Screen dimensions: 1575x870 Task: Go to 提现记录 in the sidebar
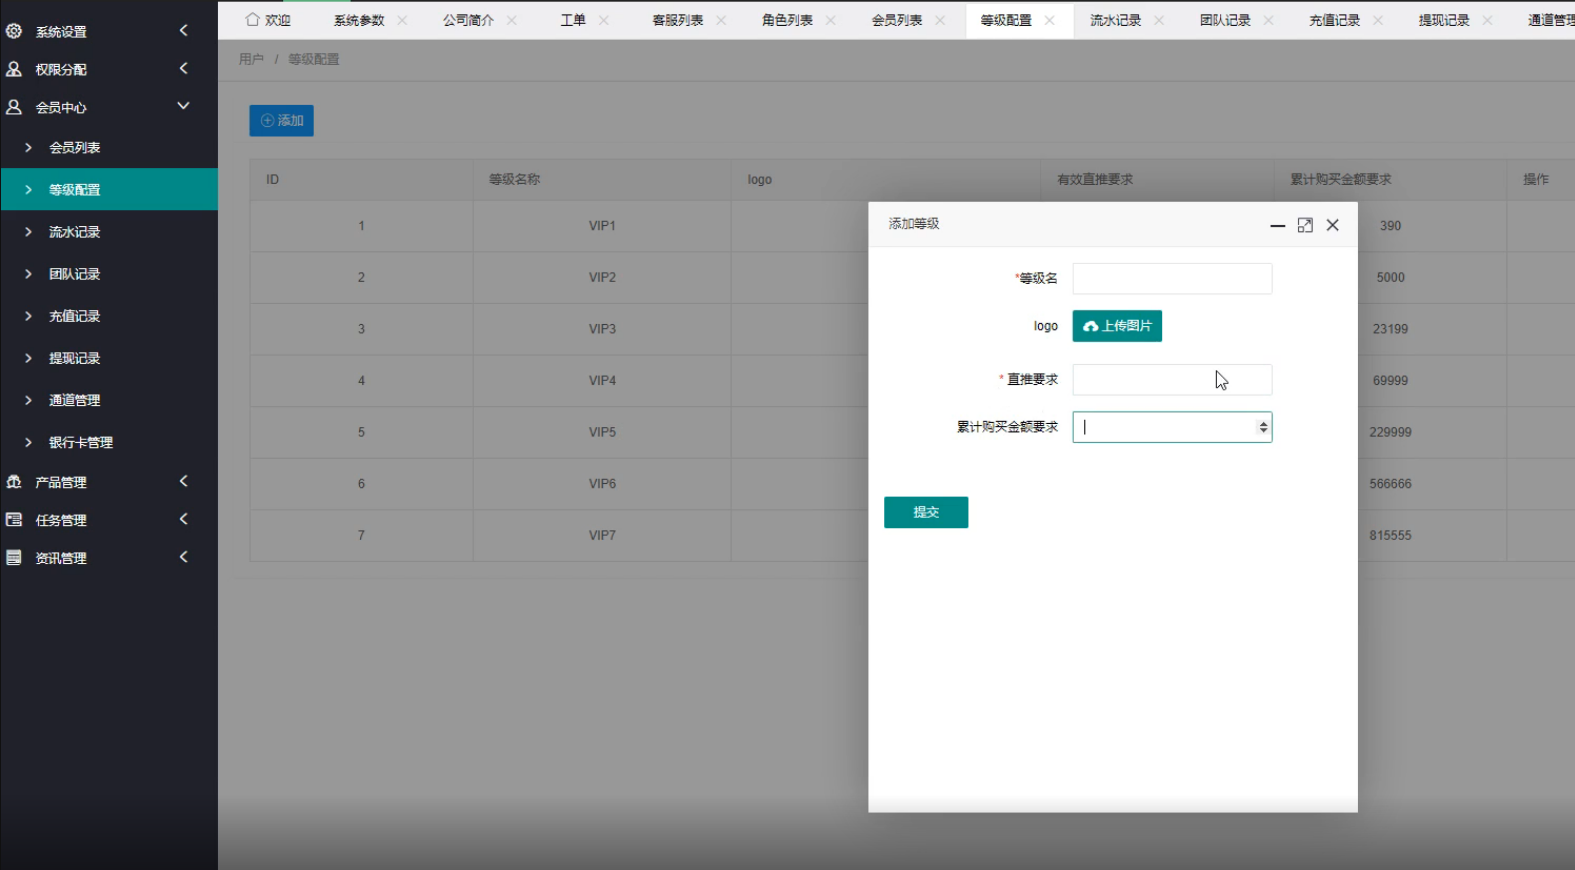coord(74,358)
